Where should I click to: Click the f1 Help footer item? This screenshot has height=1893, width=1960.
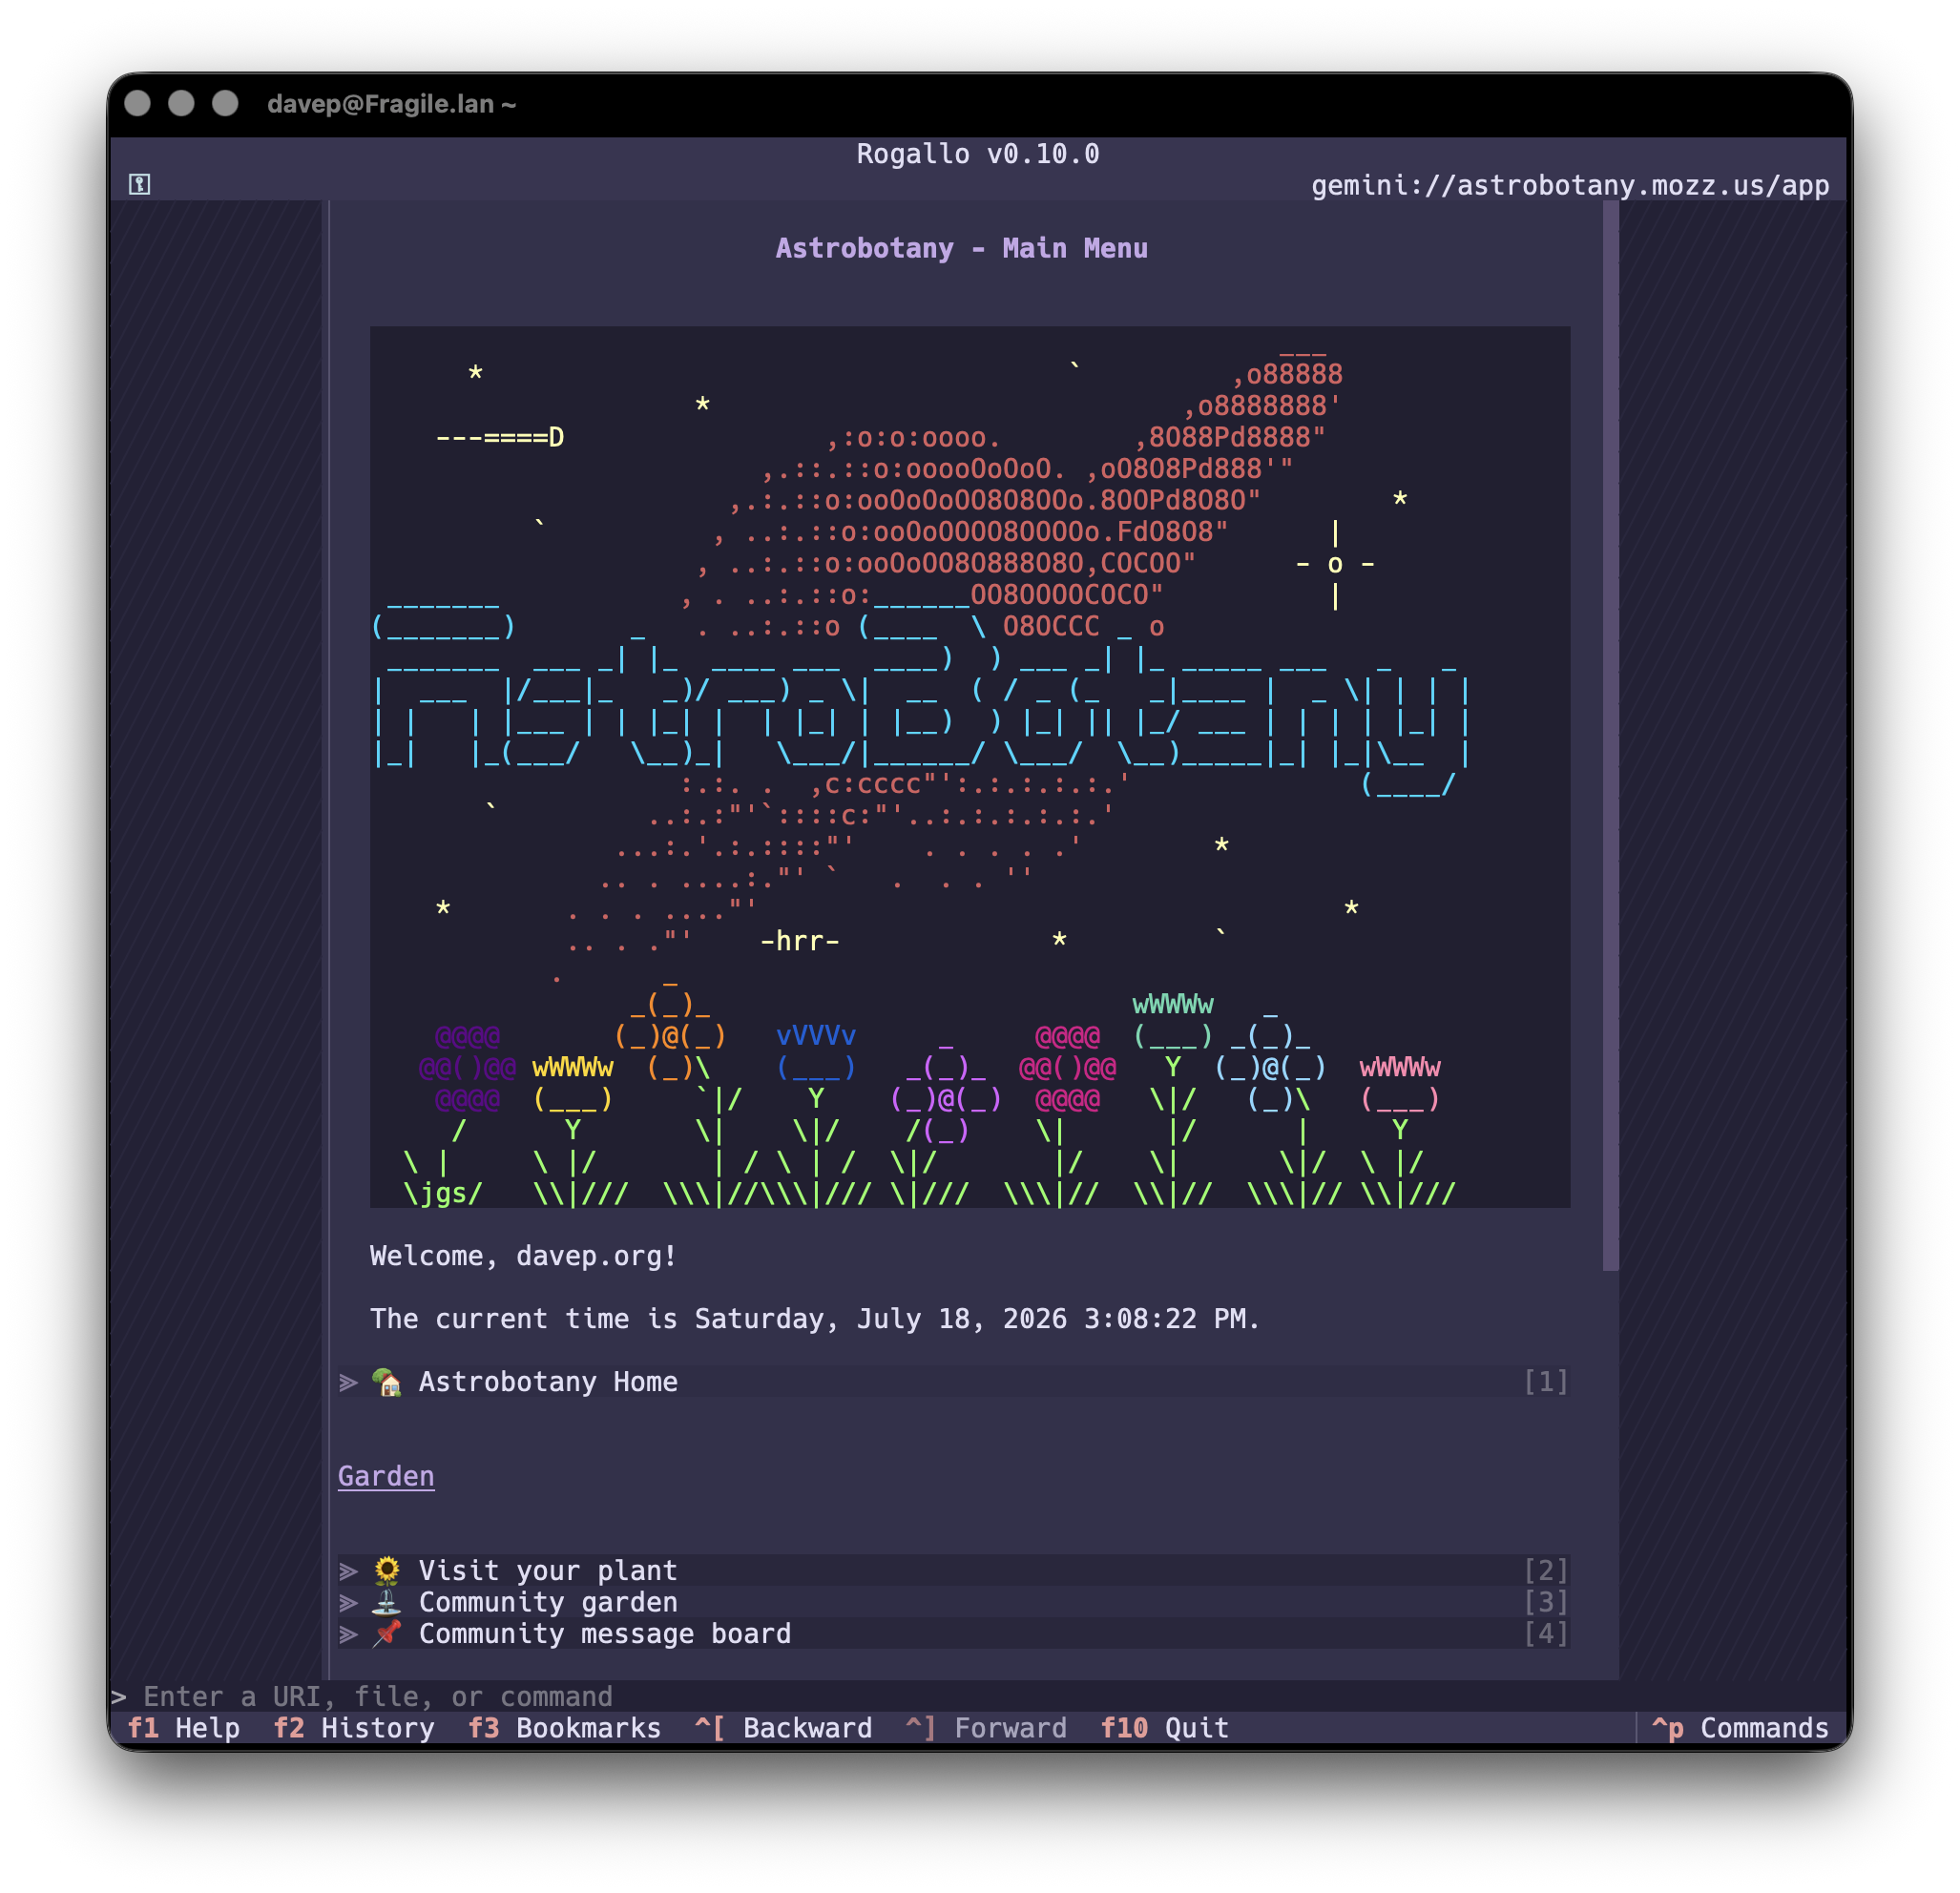tap(184, 1728)
